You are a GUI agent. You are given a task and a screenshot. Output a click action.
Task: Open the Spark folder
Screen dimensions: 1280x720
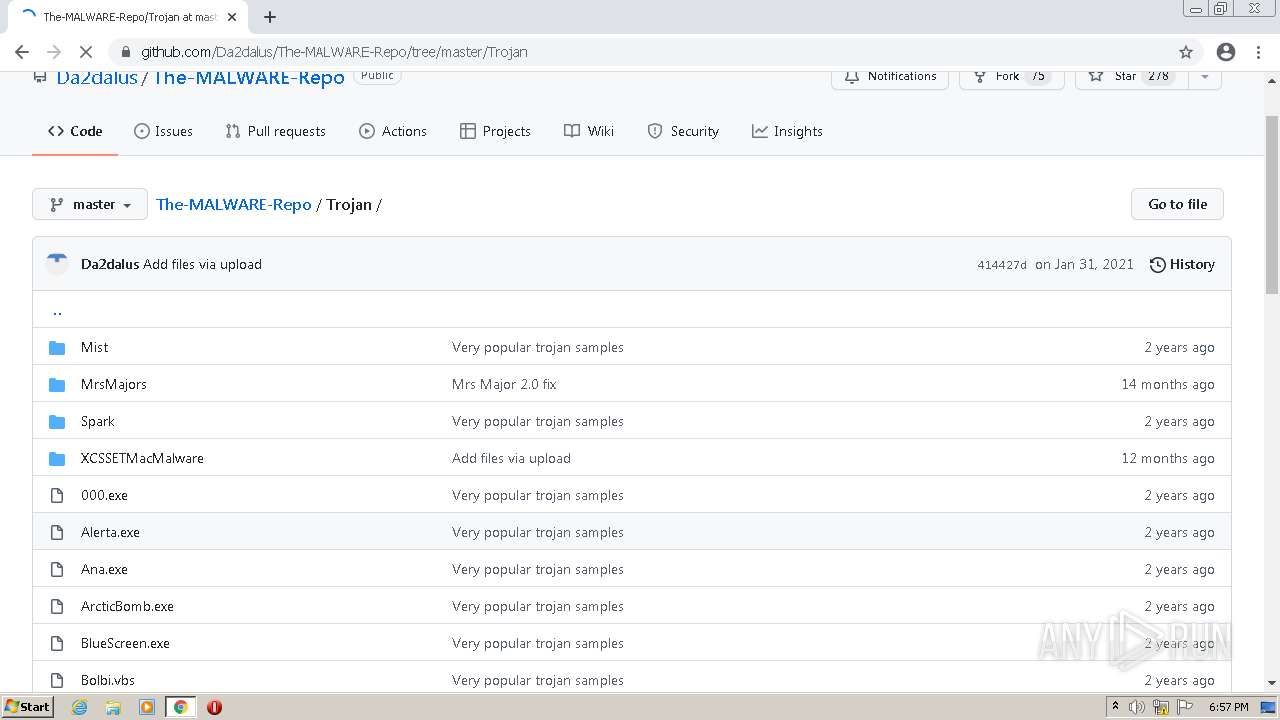coord(97,422)
